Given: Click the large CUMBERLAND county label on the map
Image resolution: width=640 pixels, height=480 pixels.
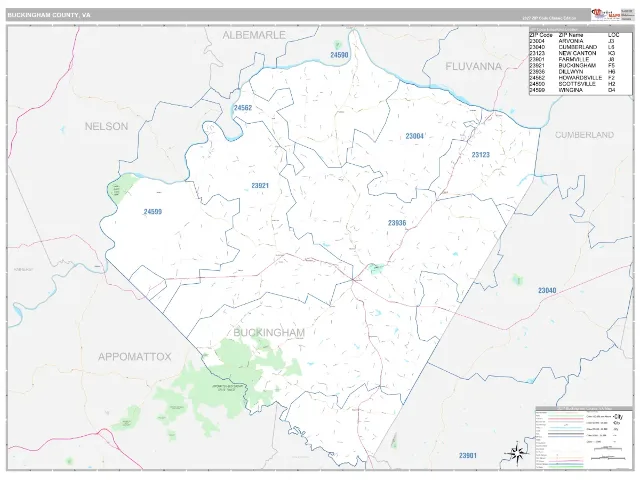Looking at the screenshot, I should [x=584, y=135].
